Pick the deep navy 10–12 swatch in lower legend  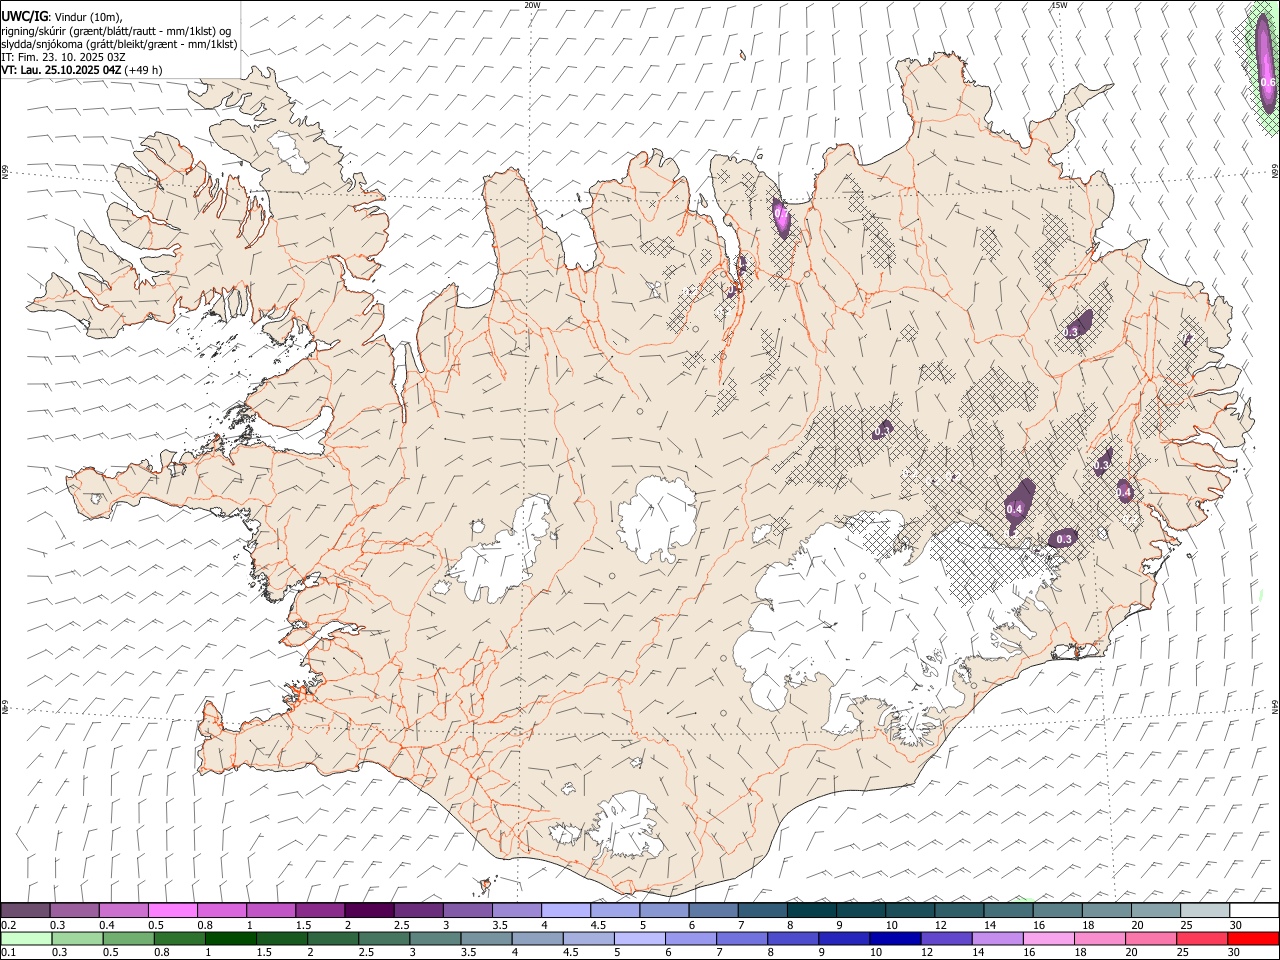coord(895,938)
